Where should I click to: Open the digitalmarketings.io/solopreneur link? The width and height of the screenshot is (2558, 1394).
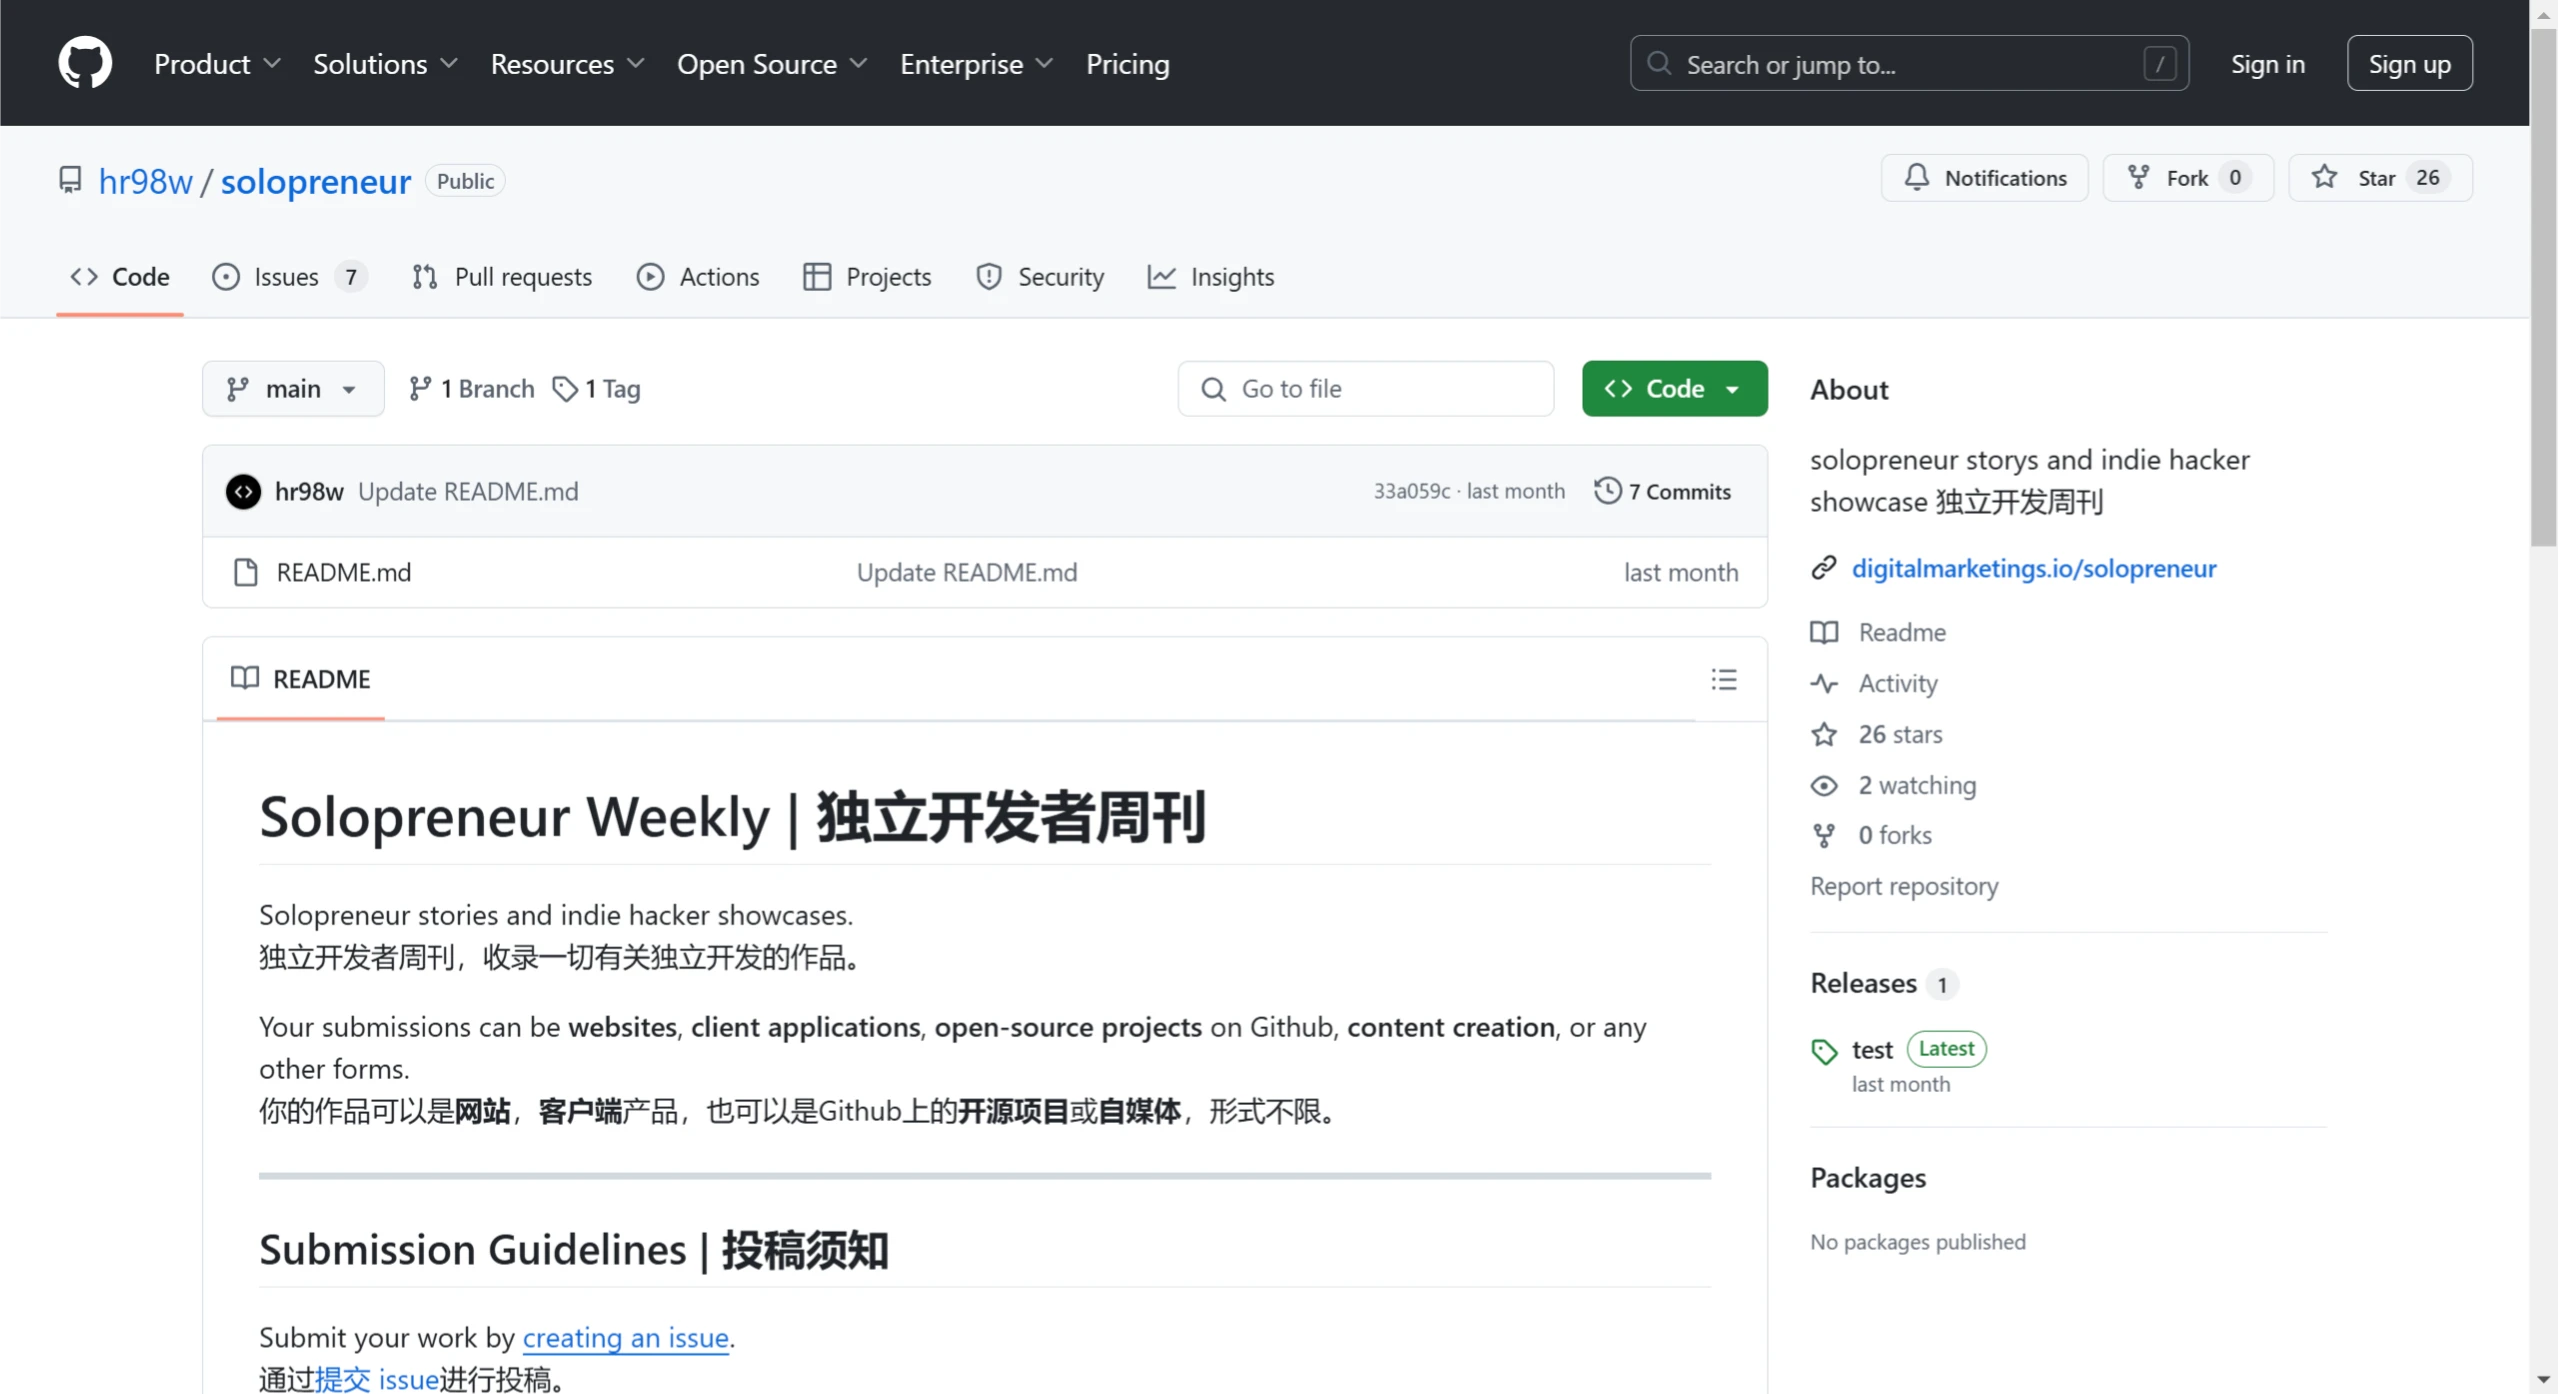(2033, 568)
